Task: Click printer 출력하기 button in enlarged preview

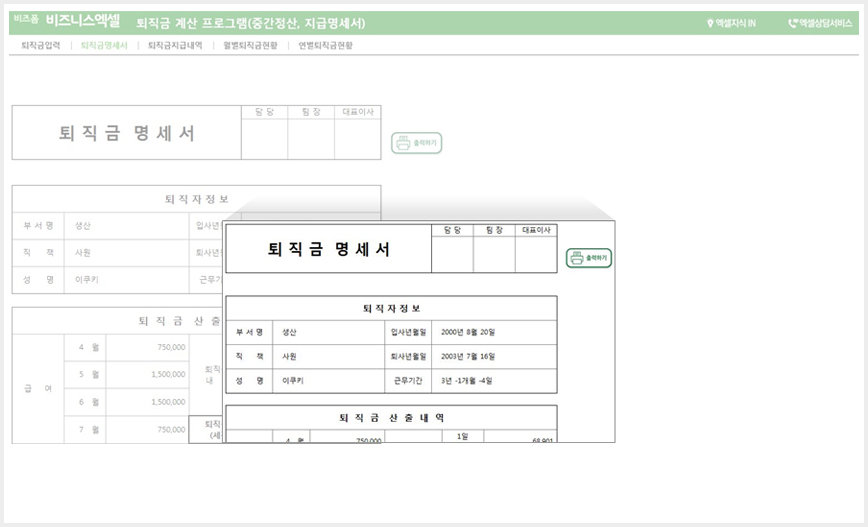Action: (x=589, y=258)
